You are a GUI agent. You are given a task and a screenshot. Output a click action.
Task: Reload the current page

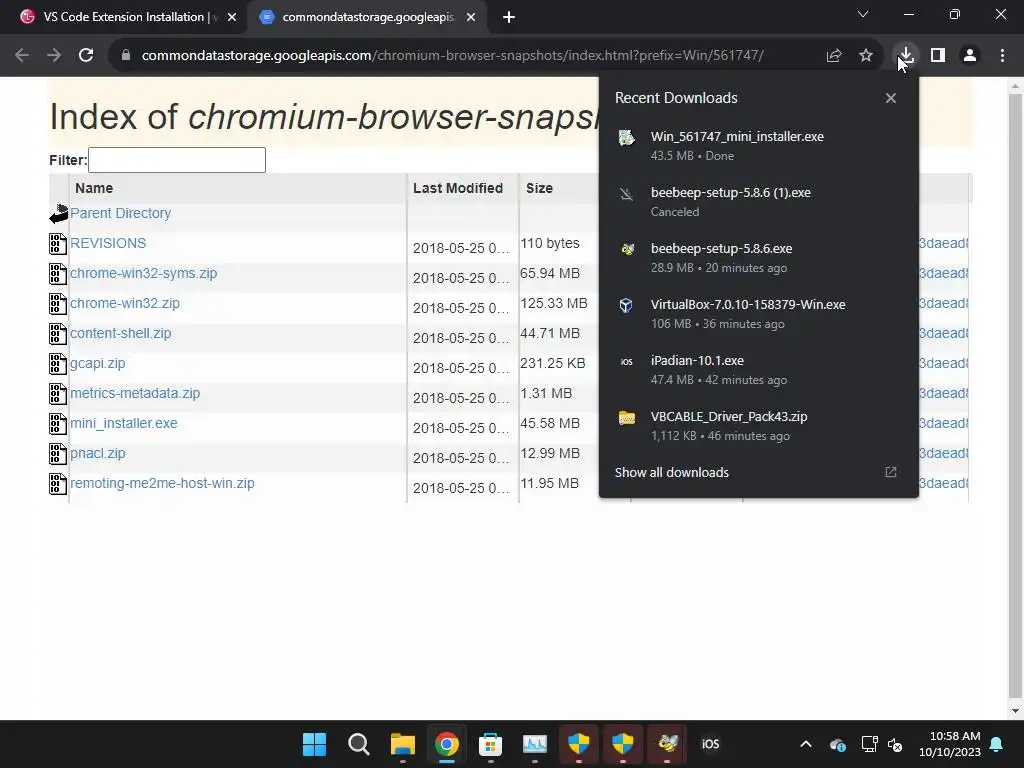[x=86, y=56]
